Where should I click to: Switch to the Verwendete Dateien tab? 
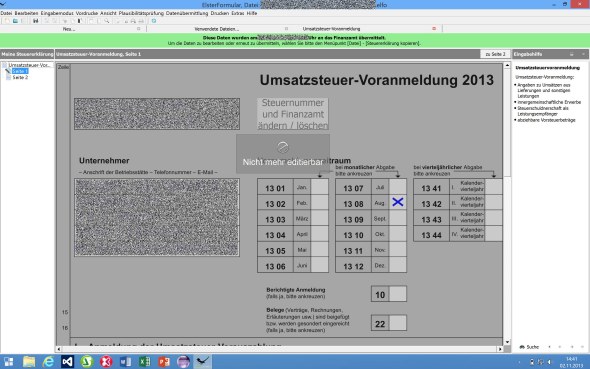pyautogui.click(x=217, y=29)
